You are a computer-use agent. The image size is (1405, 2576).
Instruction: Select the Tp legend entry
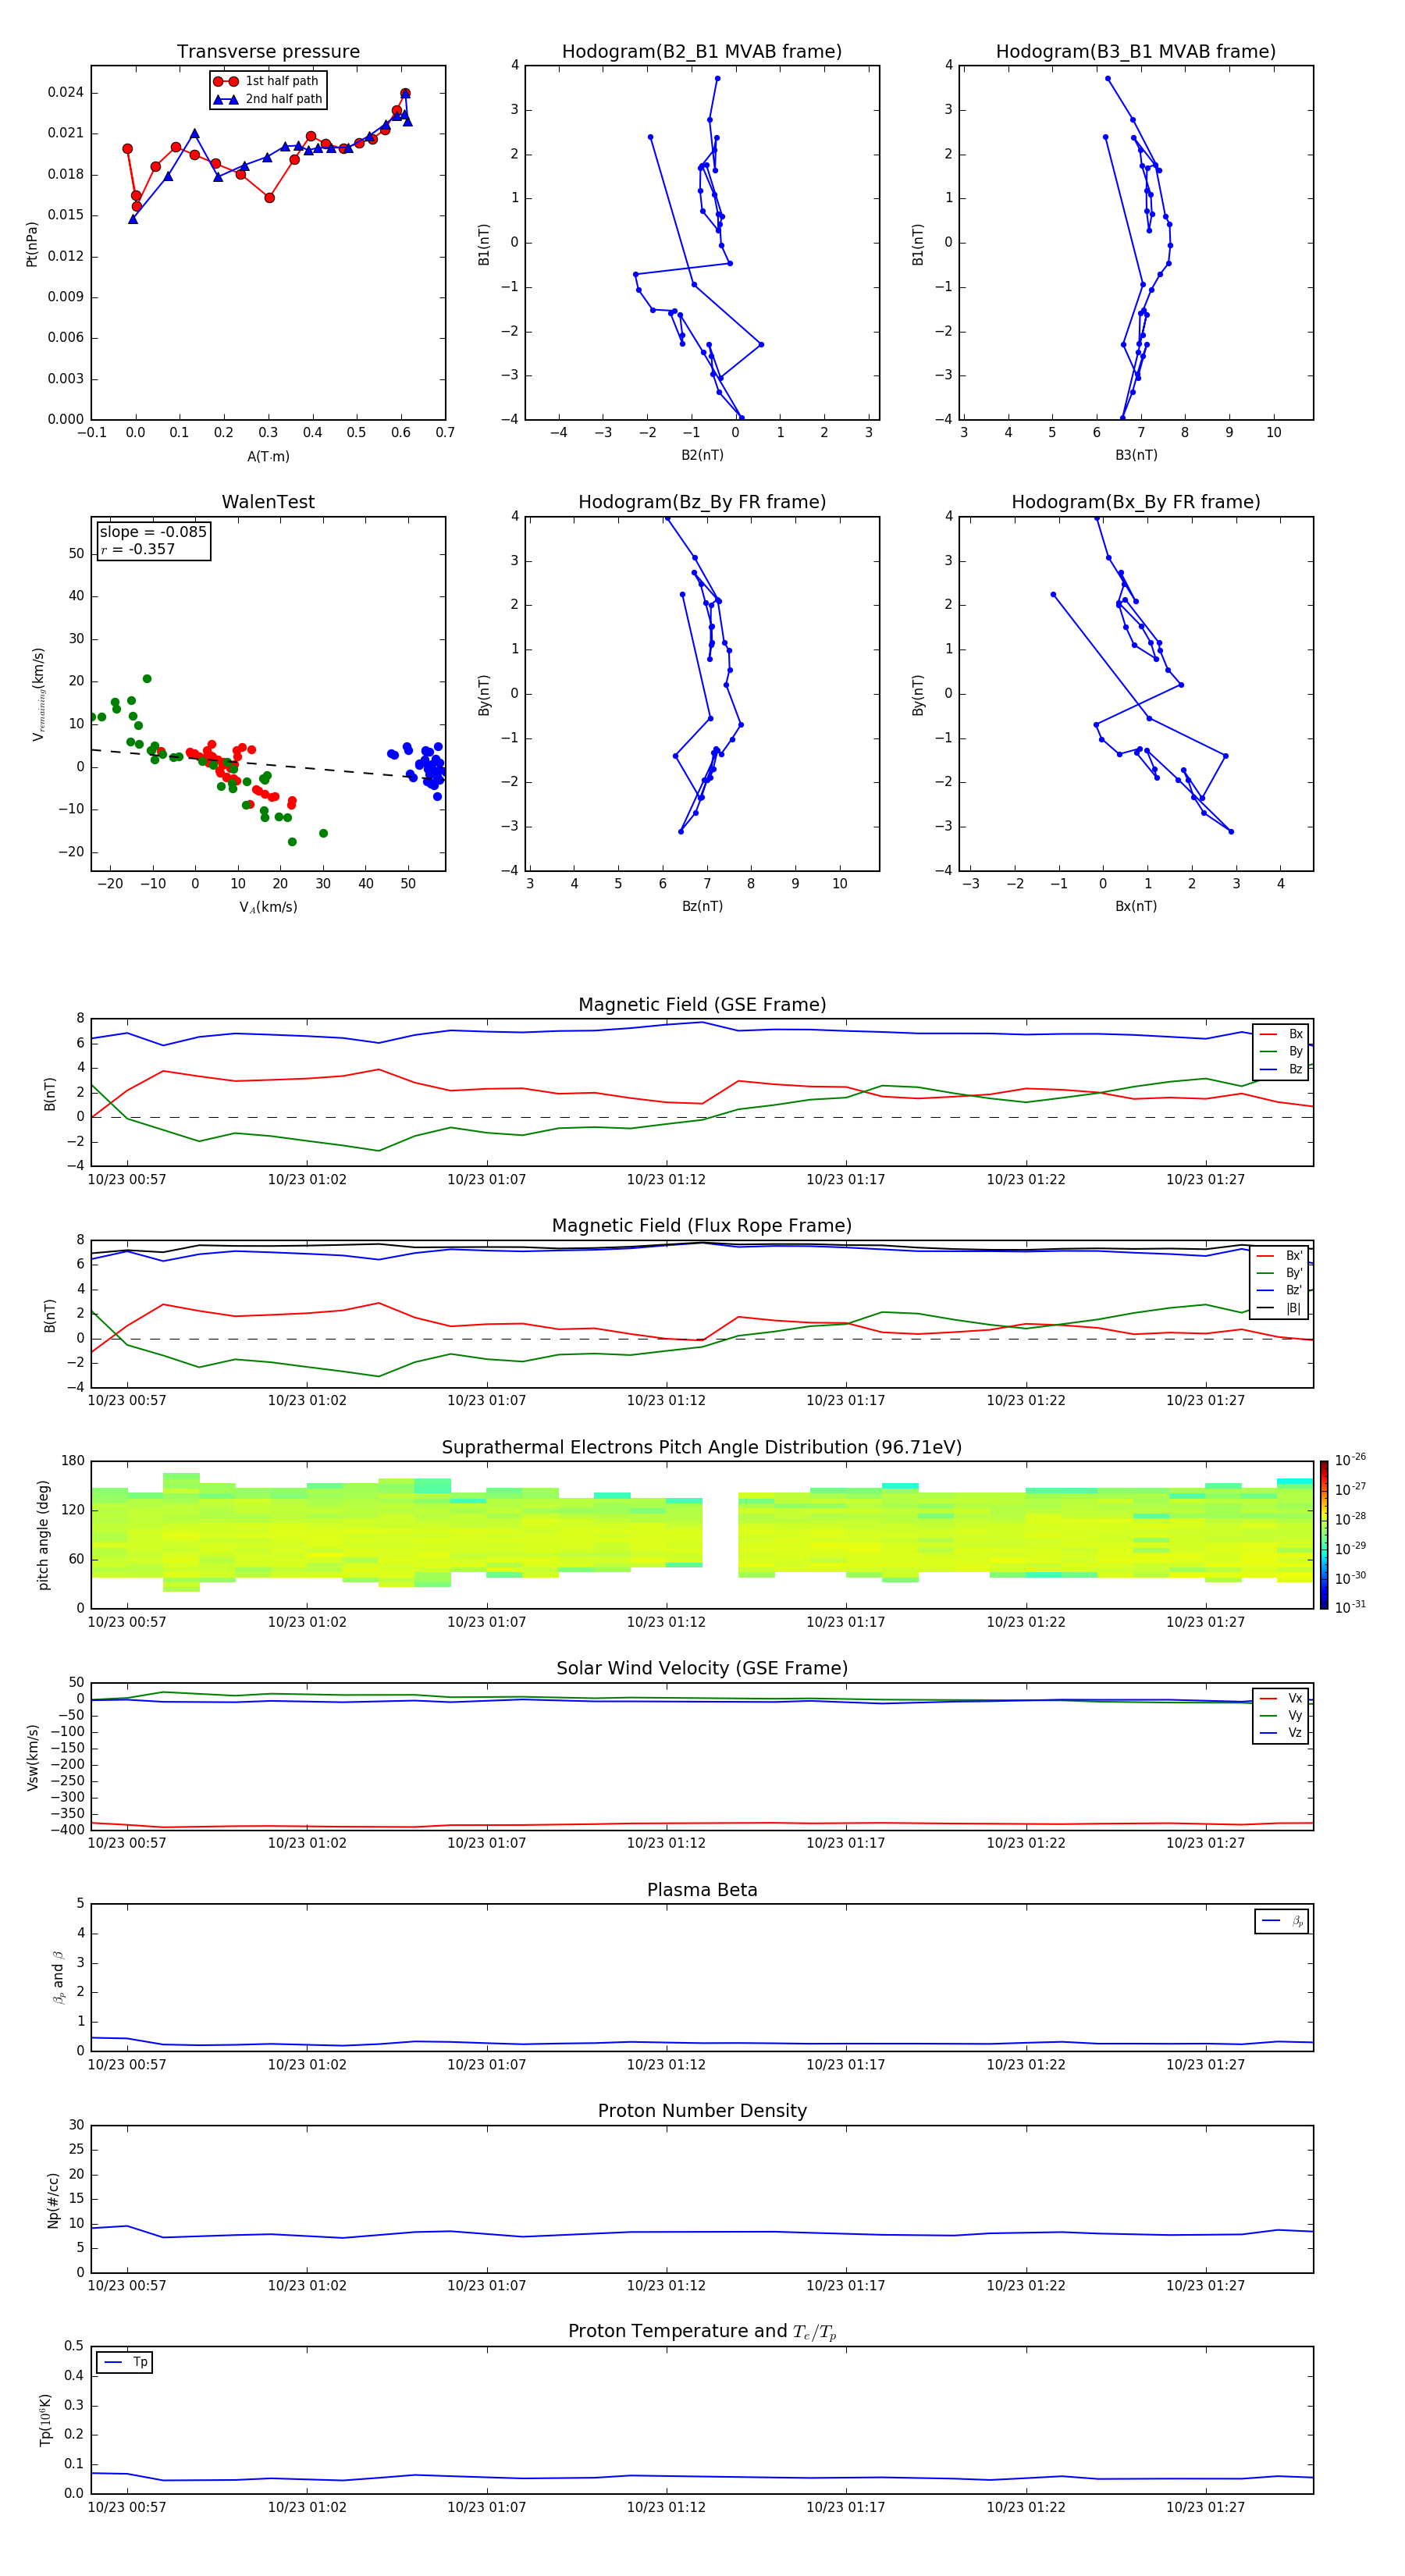[125, 2362]
